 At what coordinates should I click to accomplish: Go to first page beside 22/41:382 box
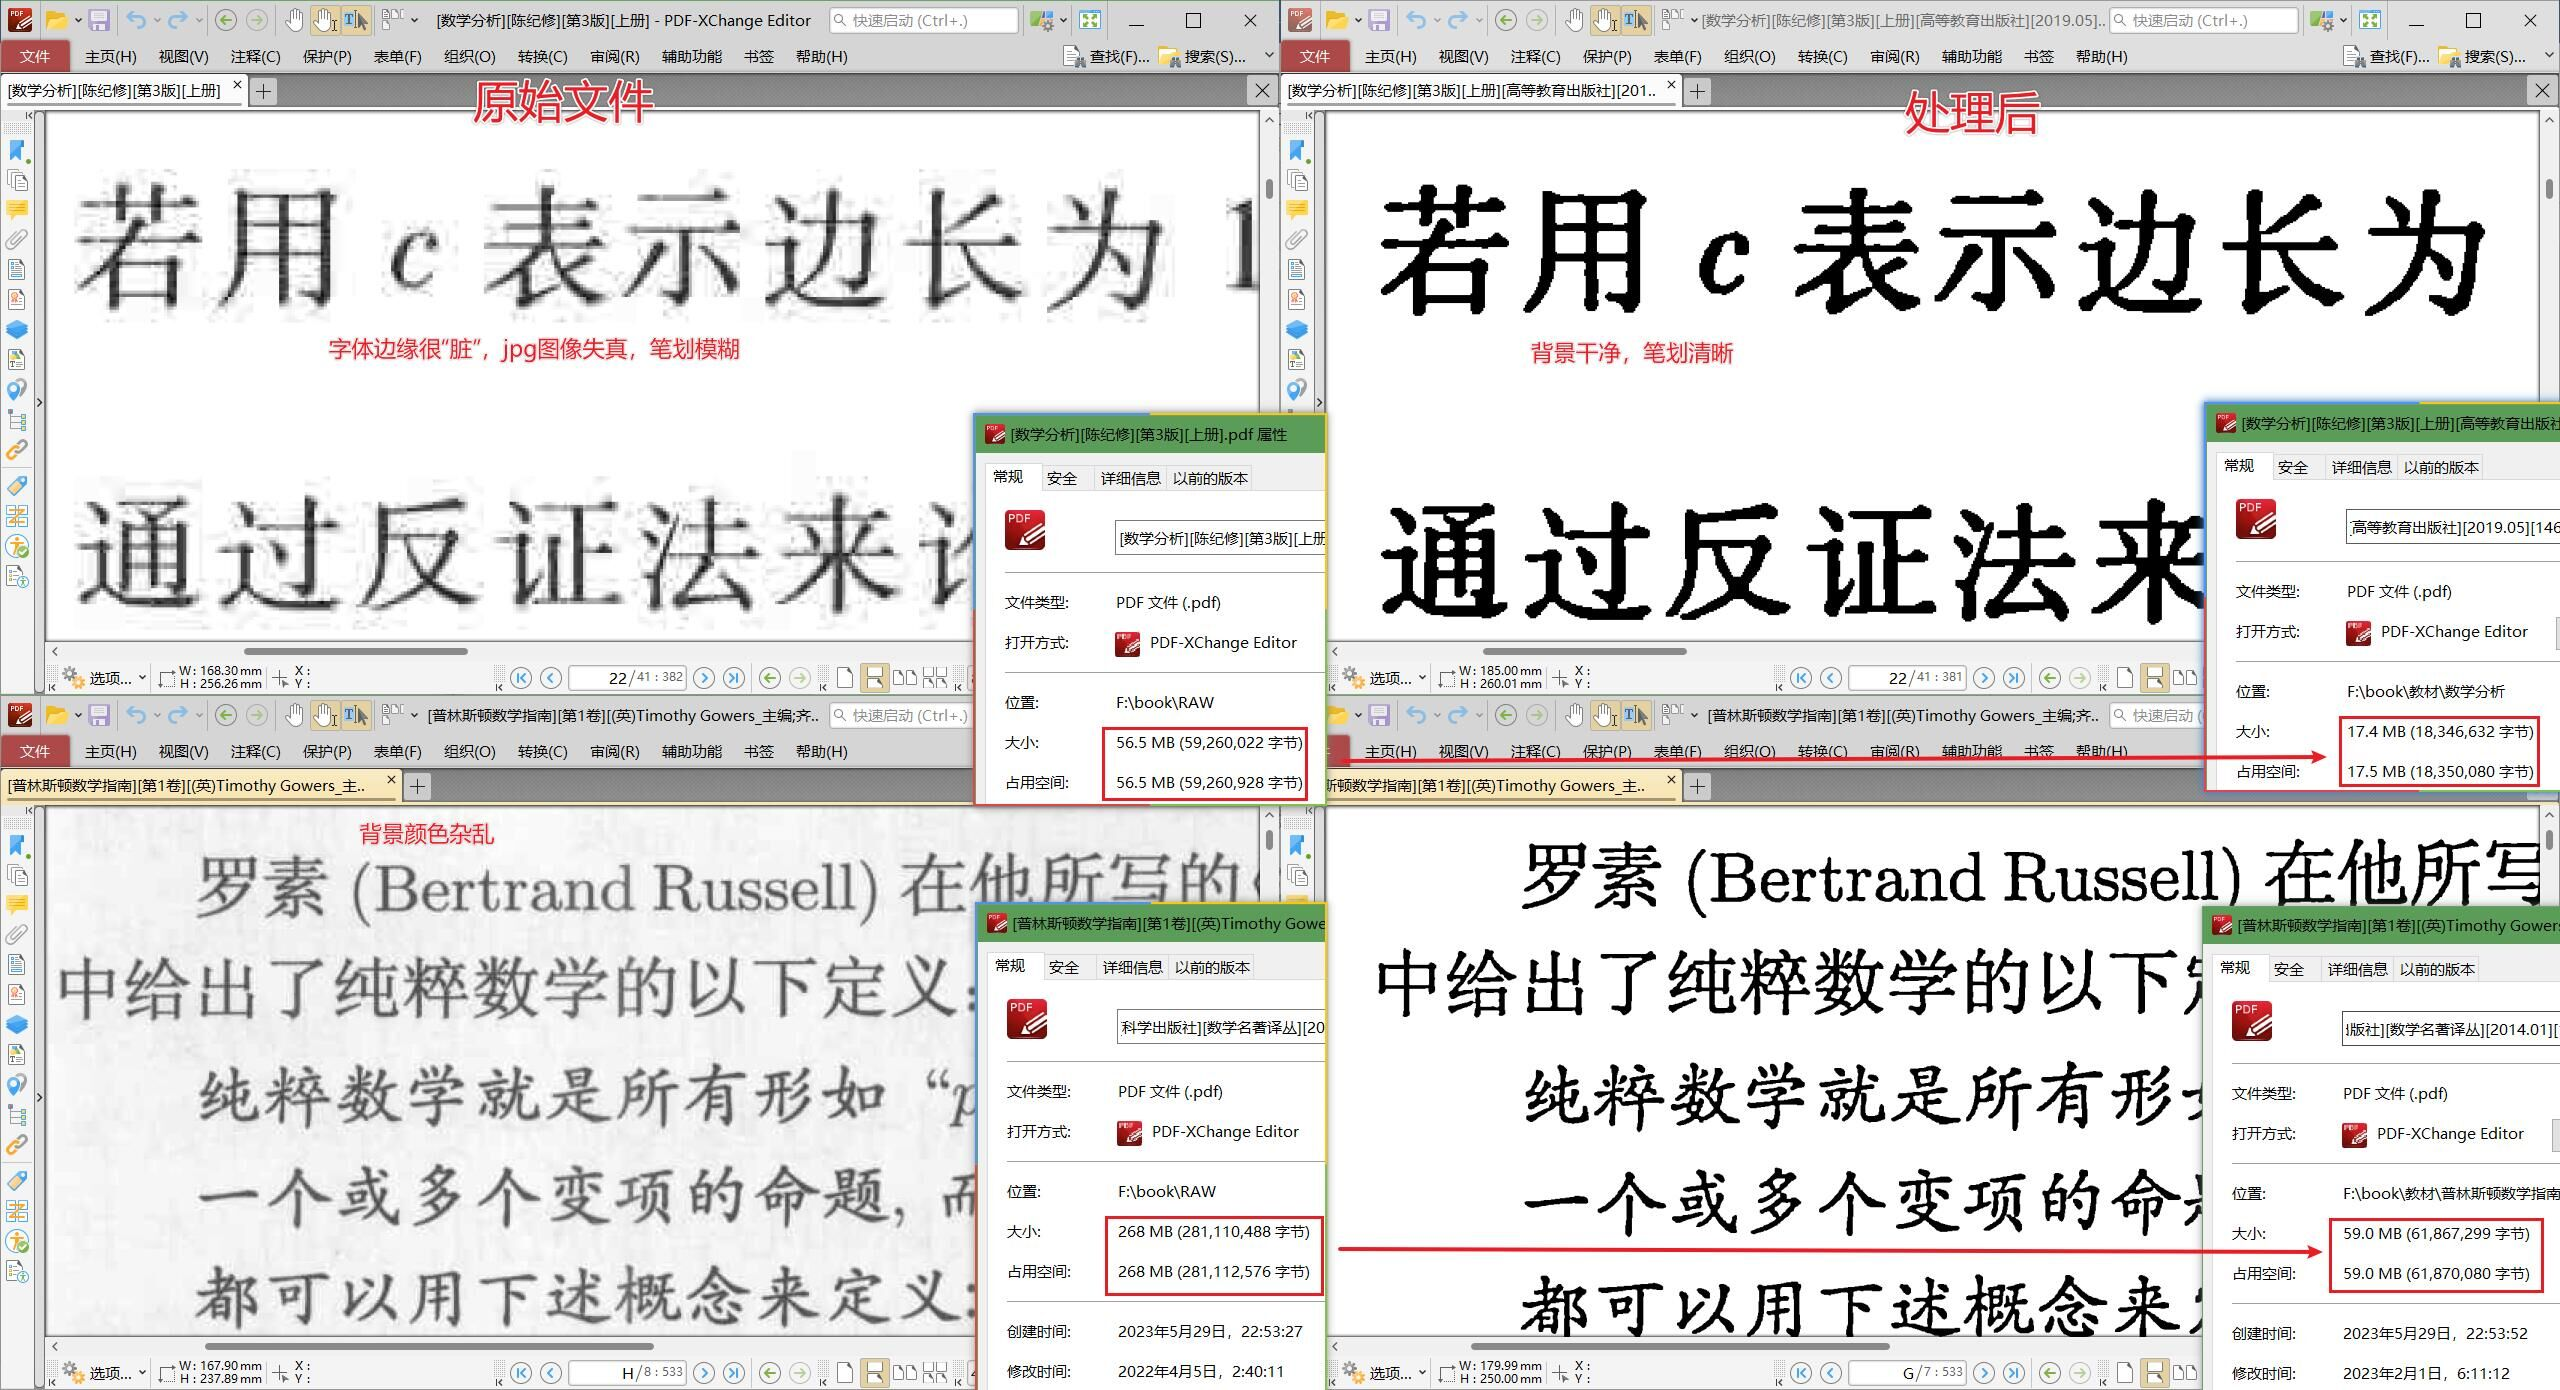521,678
